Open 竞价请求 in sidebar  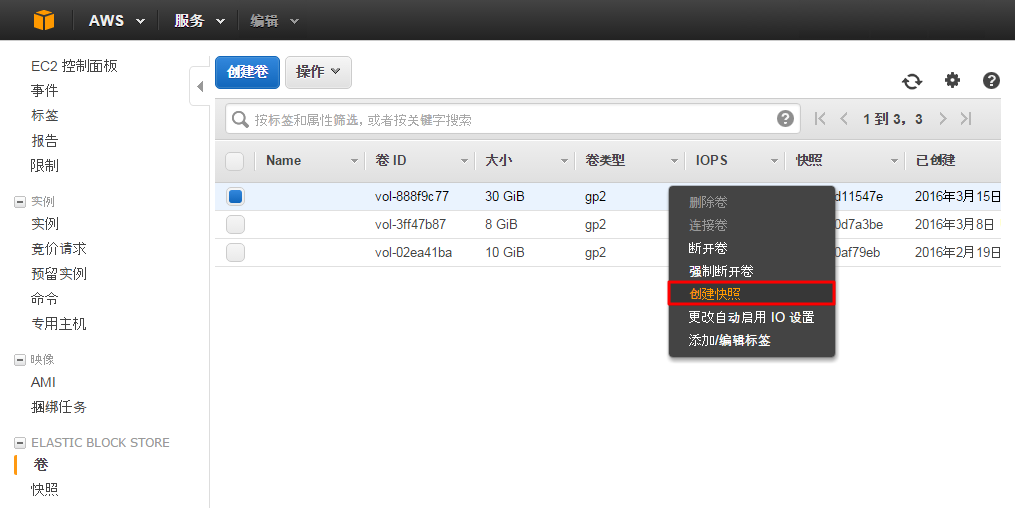[59, 249]
